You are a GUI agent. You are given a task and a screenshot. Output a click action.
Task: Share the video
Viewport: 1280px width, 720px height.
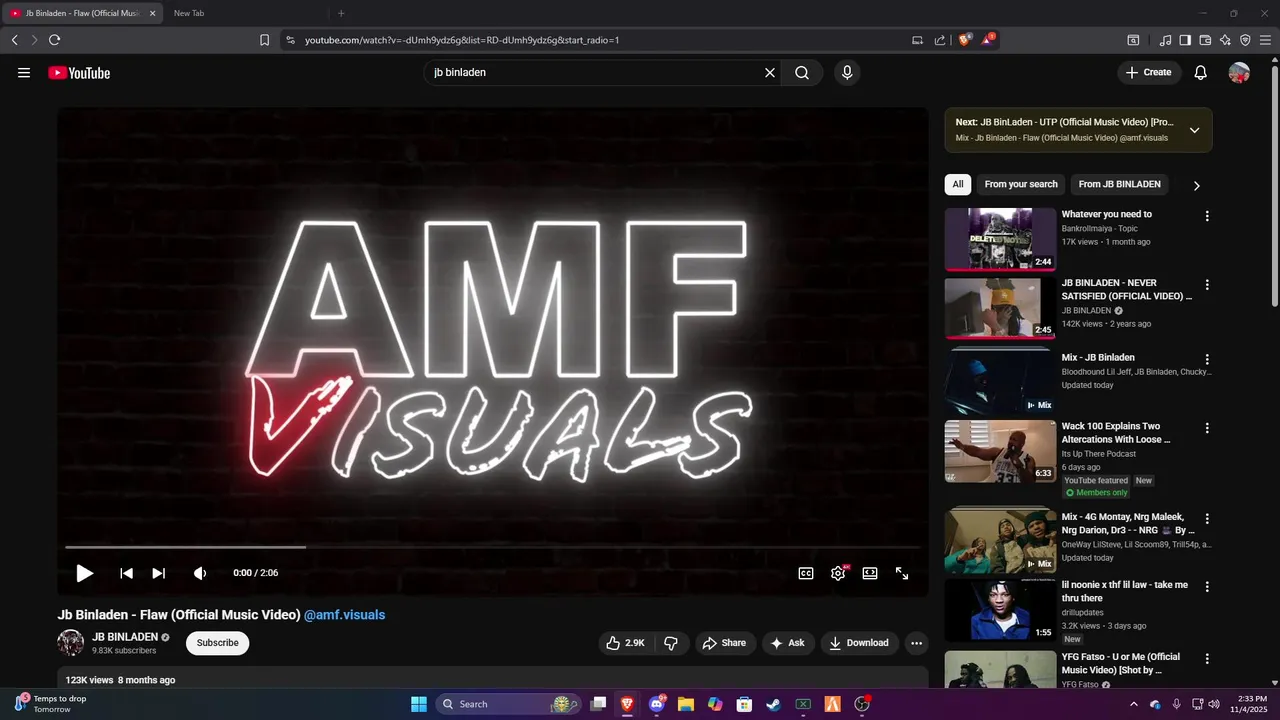(x=724, y=643)
